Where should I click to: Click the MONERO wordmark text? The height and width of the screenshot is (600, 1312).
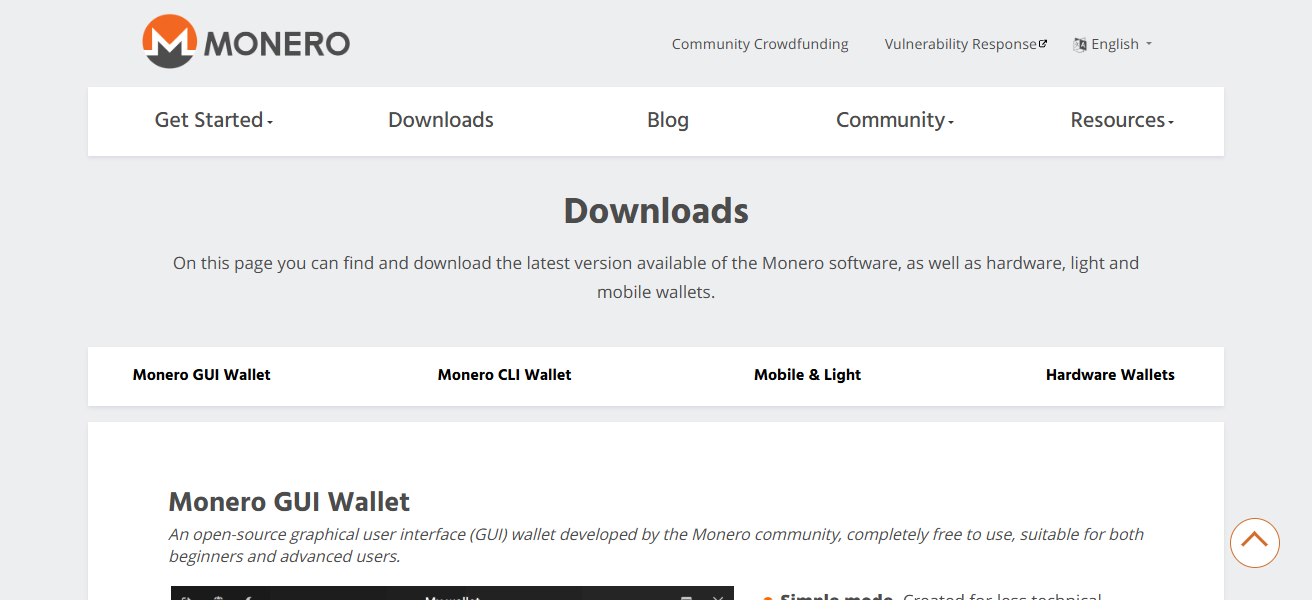pos(277,44)
